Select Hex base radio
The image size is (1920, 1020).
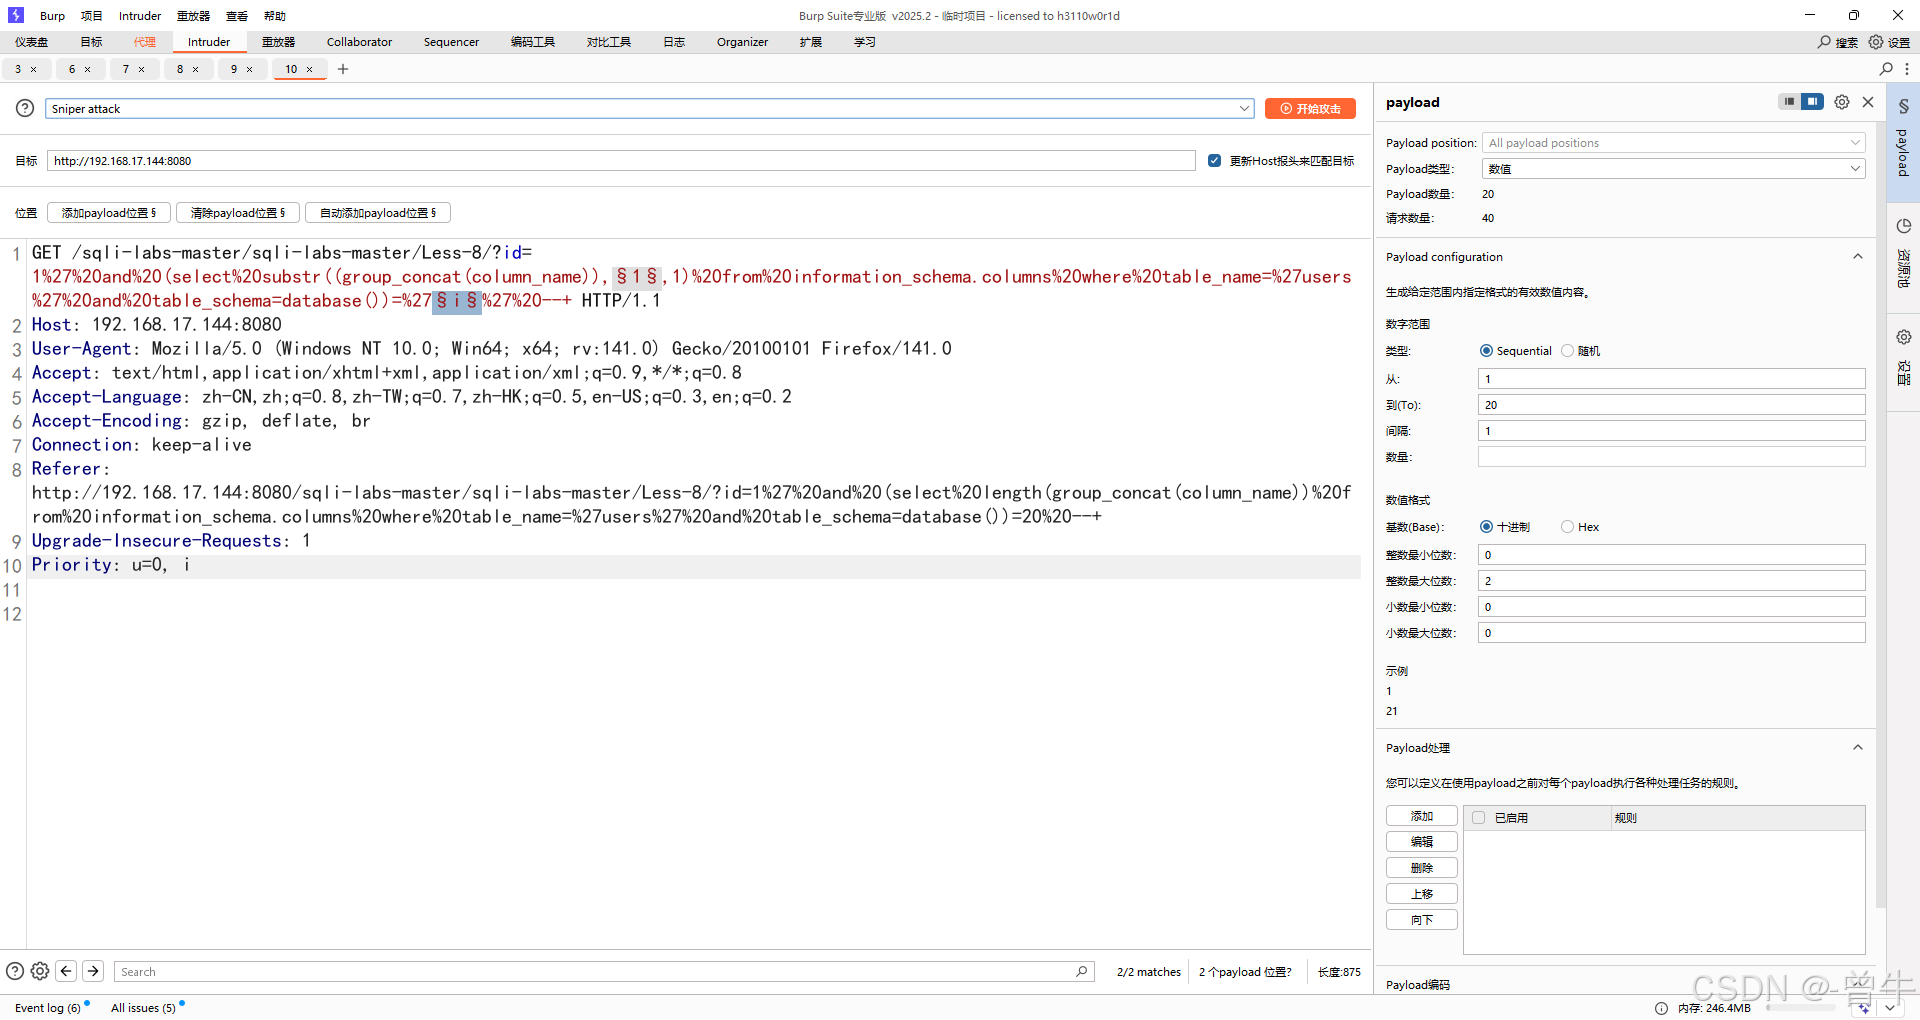[1567, 527]
